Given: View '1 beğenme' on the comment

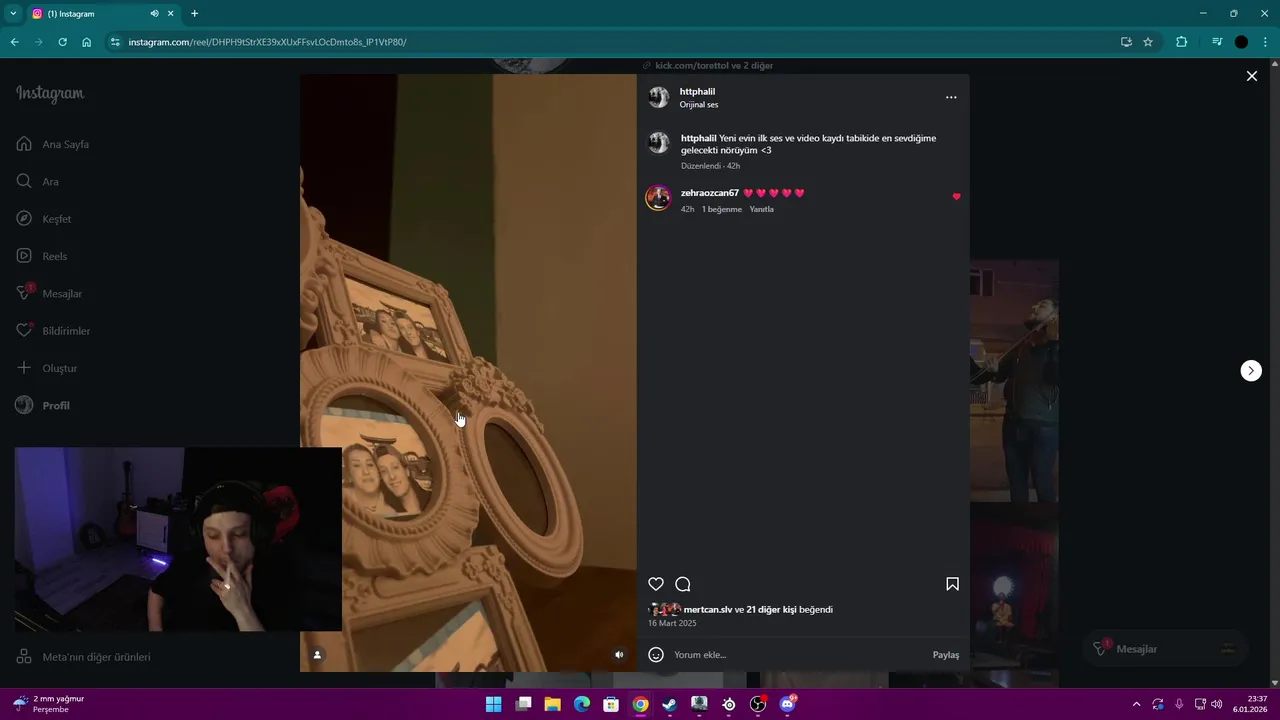Looking at the screenshot, I should (x=722, y=209).
